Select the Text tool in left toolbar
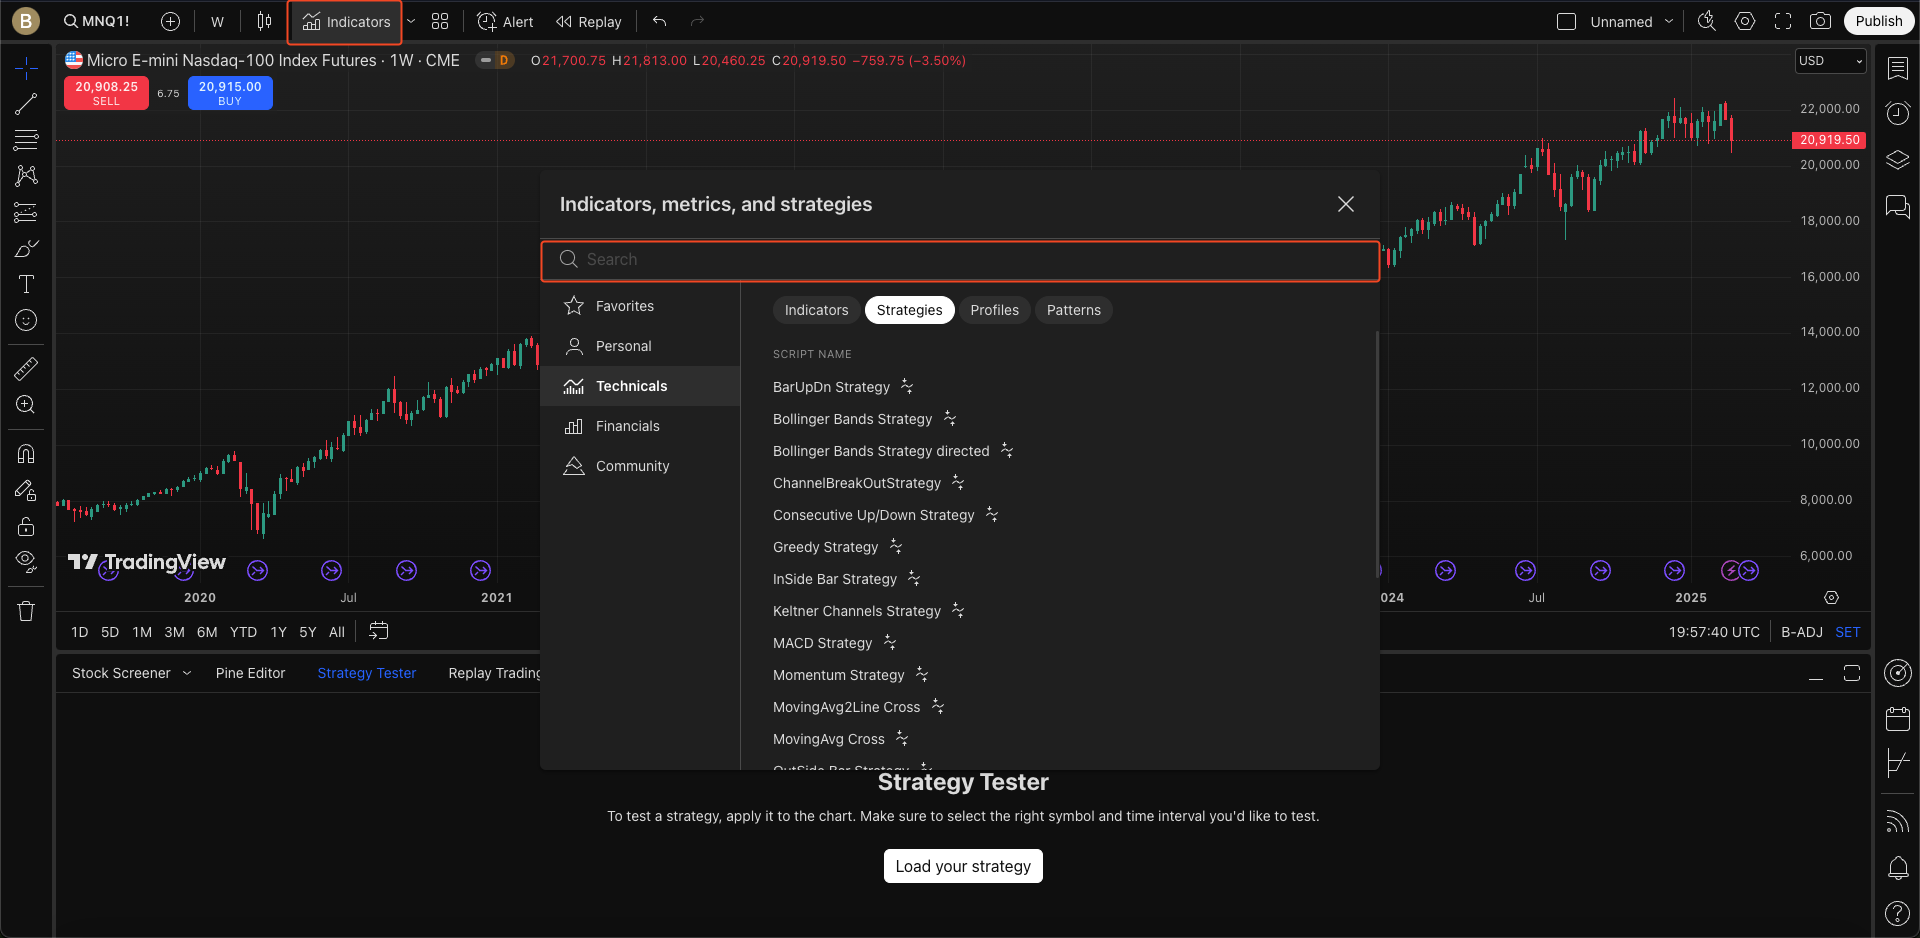 tap(26, 284)
